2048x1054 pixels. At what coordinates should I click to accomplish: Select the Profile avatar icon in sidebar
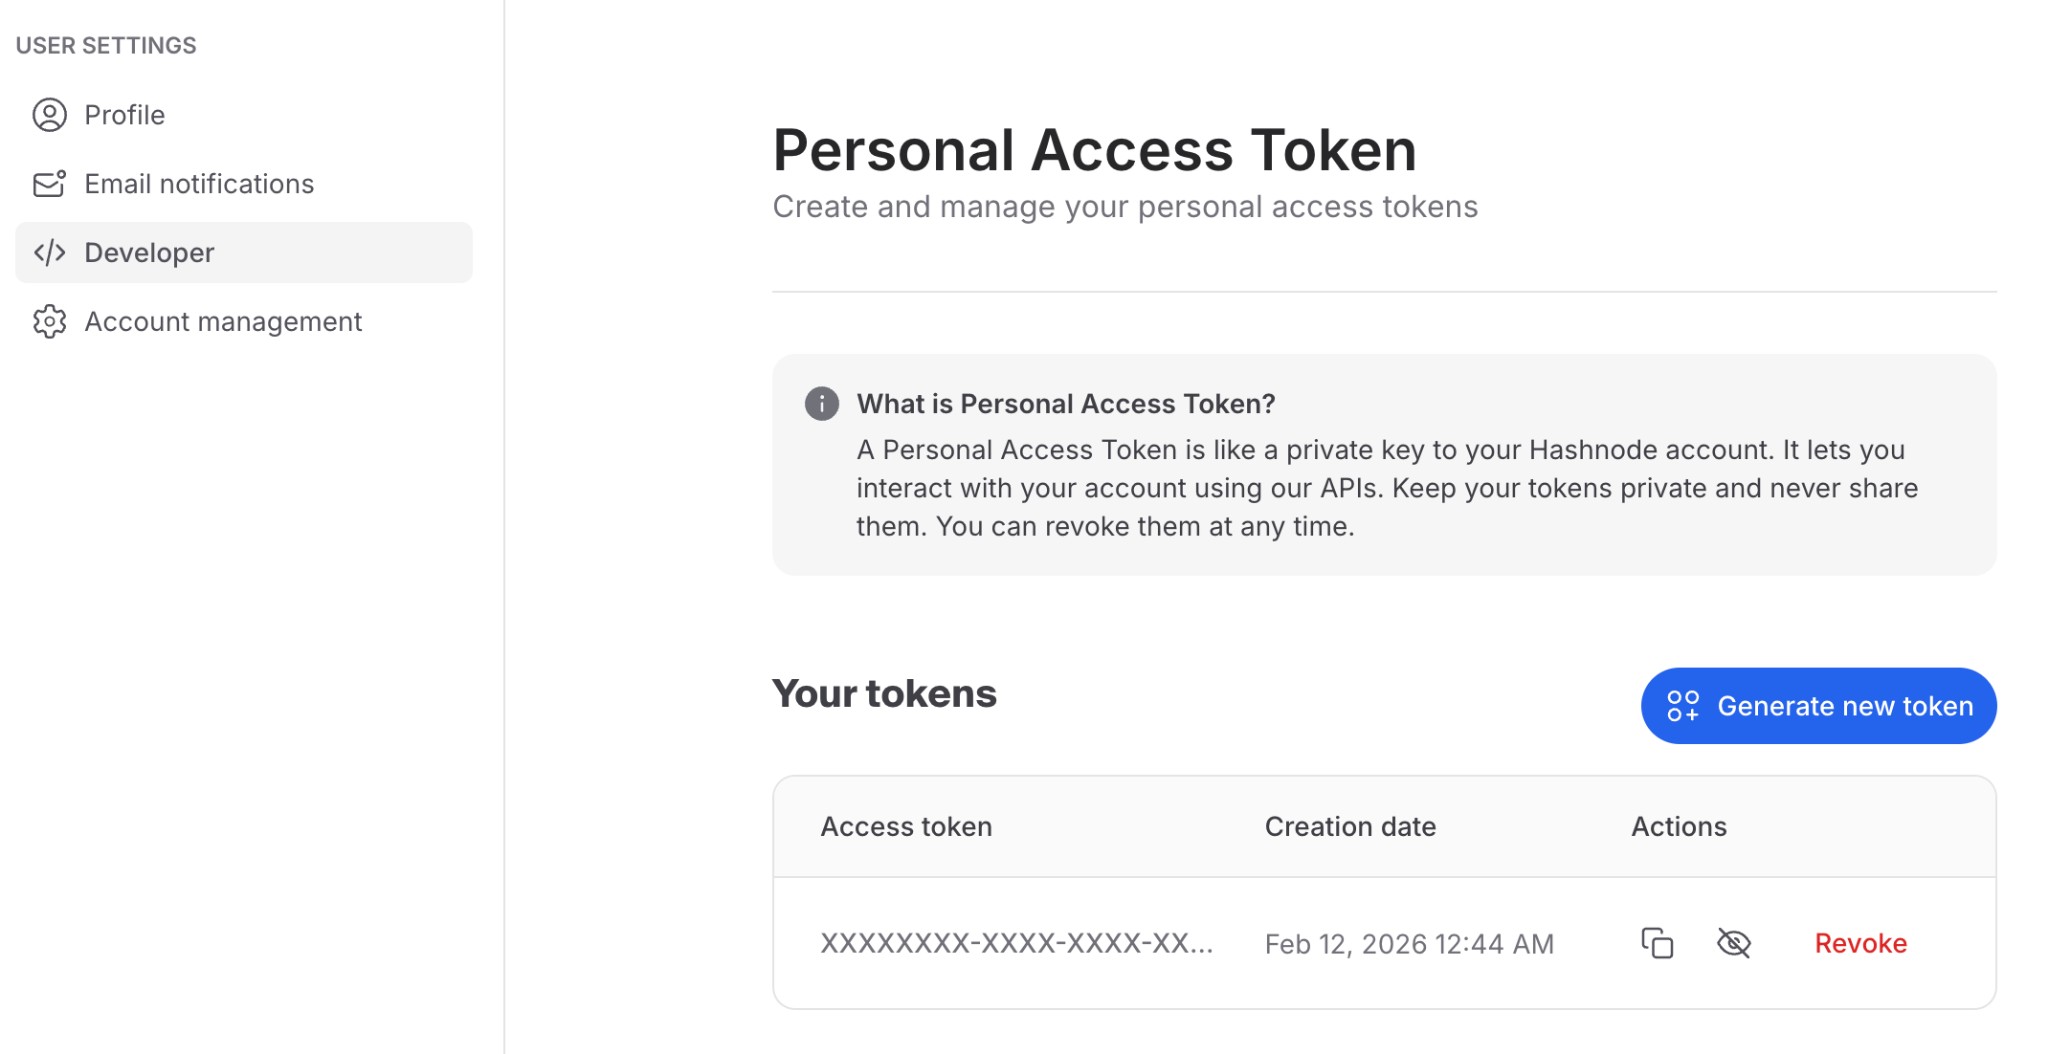49,114
